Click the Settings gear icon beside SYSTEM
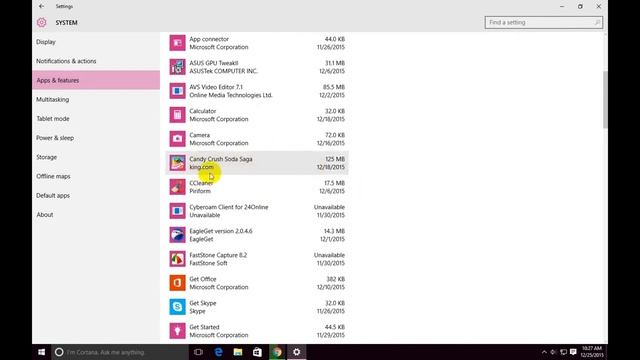The width and height of the screenshot is (640, 360). click(x=42, y=22)
